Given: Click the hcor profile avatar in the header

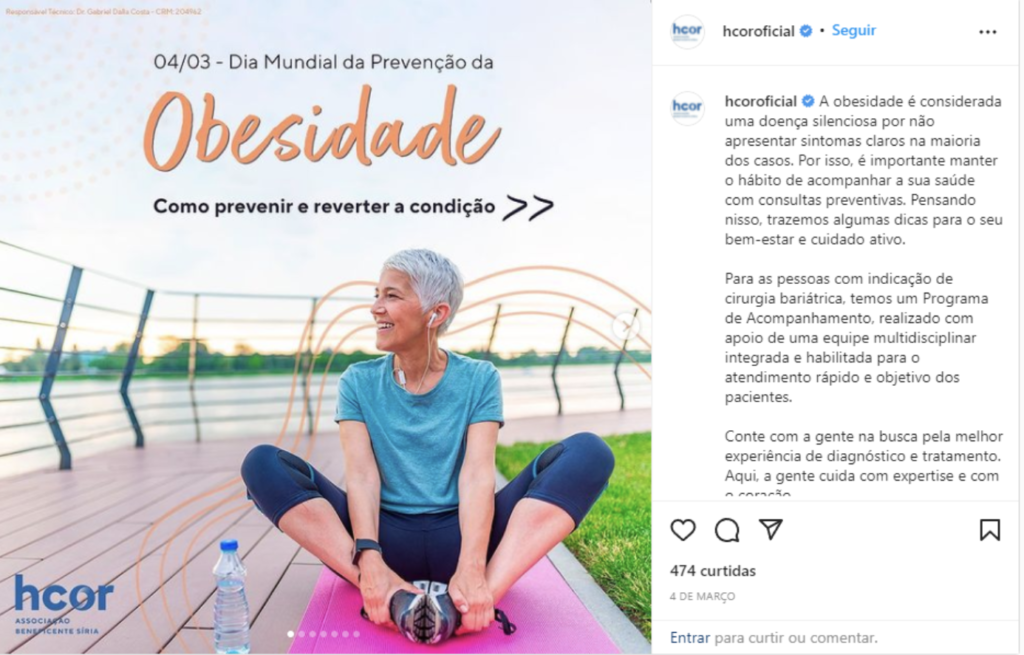Looking at the screenshot, I should (687, 31).
